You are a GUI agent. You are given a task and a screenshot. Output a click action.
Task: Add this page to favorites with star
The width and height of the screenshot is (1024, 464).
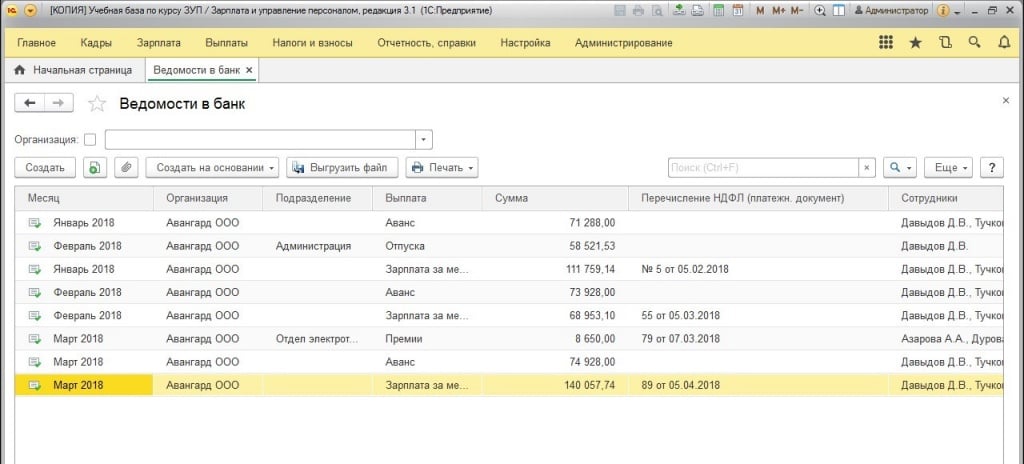97,104
